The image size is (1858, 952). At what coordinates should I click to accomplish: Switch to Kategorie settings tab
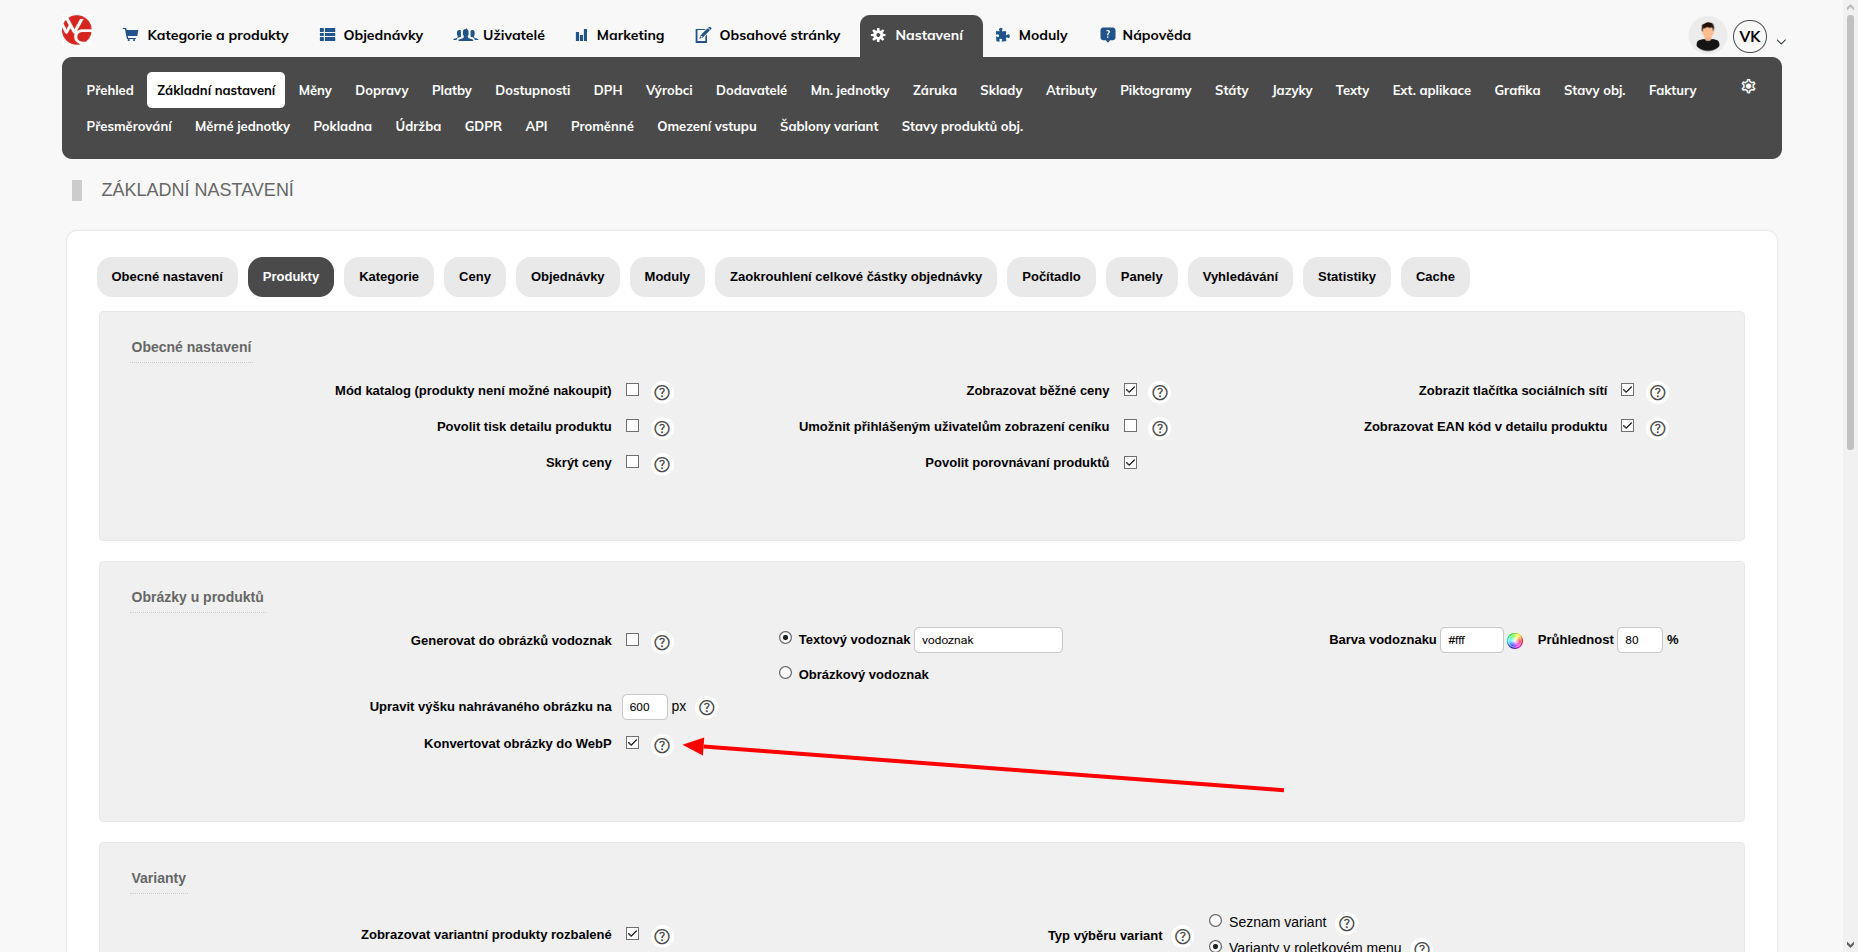[x=389, y=277]
